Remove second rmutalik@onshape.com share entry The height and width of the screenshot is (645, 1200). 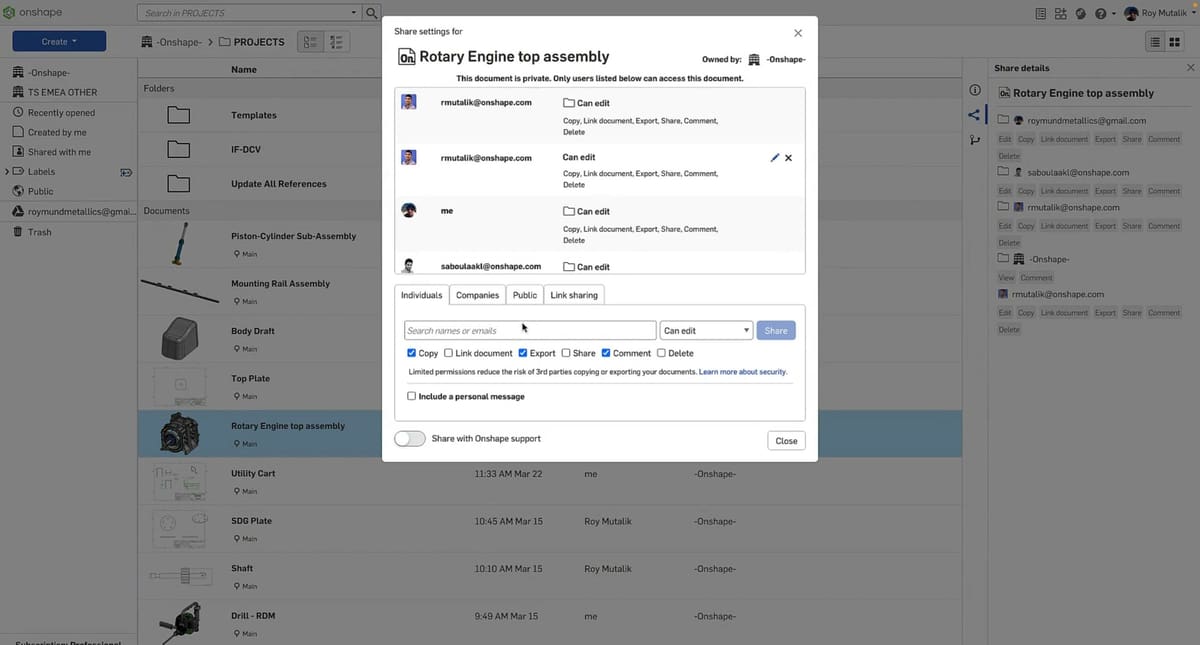[x=788, y=158]
